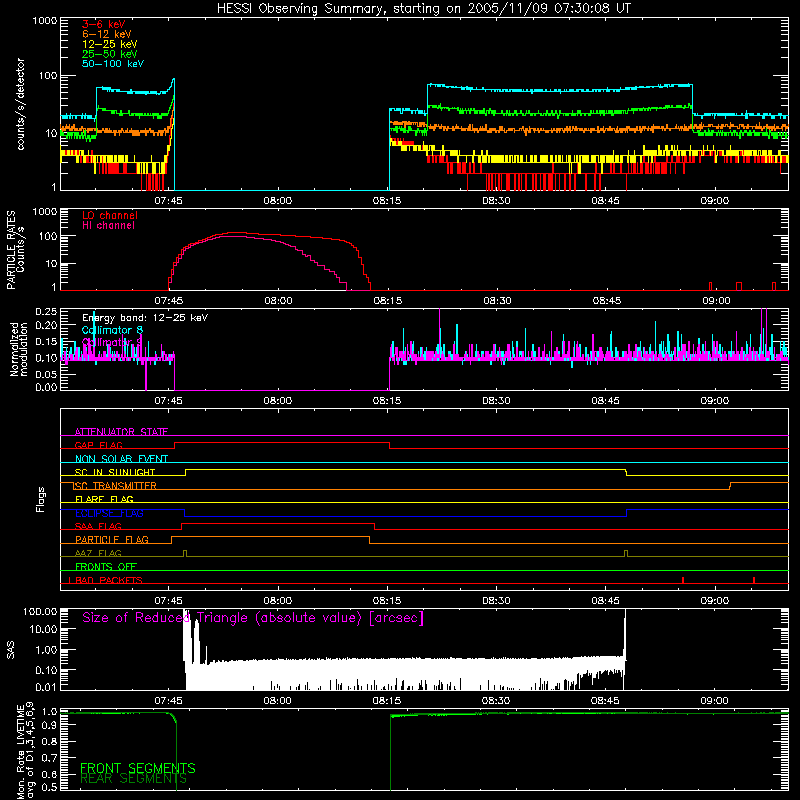Image resolution: width=800 pixels, height=800 pixels.
Task: Select the REAR SEGMENTS legend label
Action: pos(134,779)
